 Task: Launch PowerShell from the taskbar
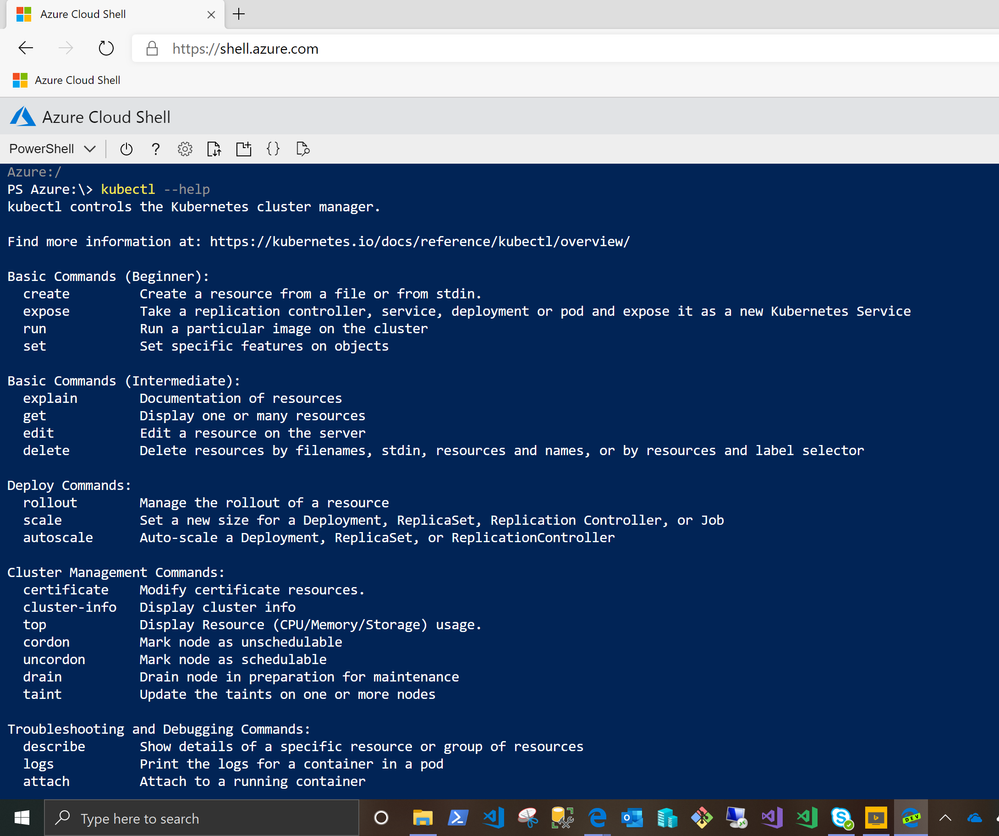pos(457,818)
